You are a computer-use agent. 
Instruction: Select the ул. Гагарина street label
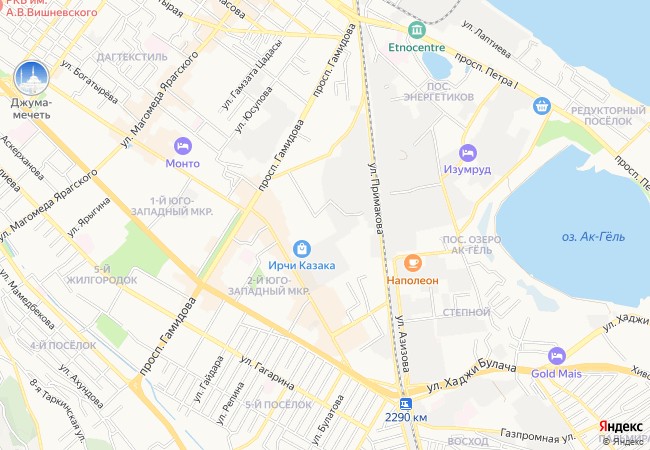coord(267,373)
